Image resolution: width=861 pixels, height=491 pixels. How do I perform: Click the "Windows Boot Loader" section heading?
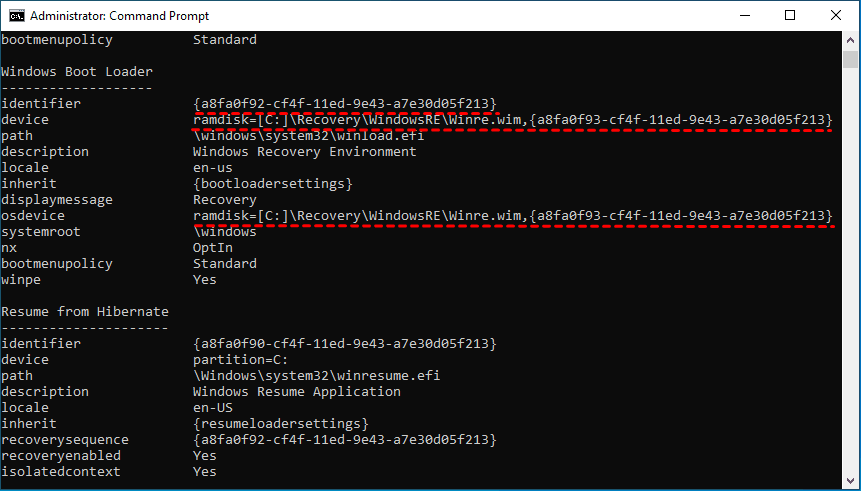coord(77,72)
